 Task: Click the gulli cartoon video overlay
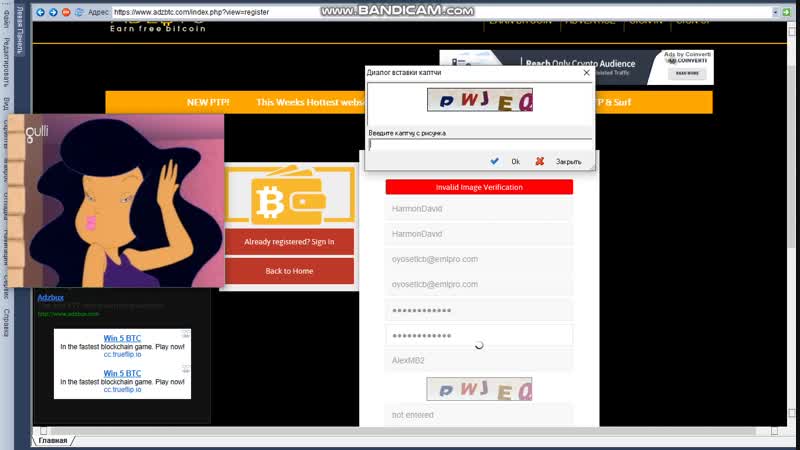coord(116,201)
